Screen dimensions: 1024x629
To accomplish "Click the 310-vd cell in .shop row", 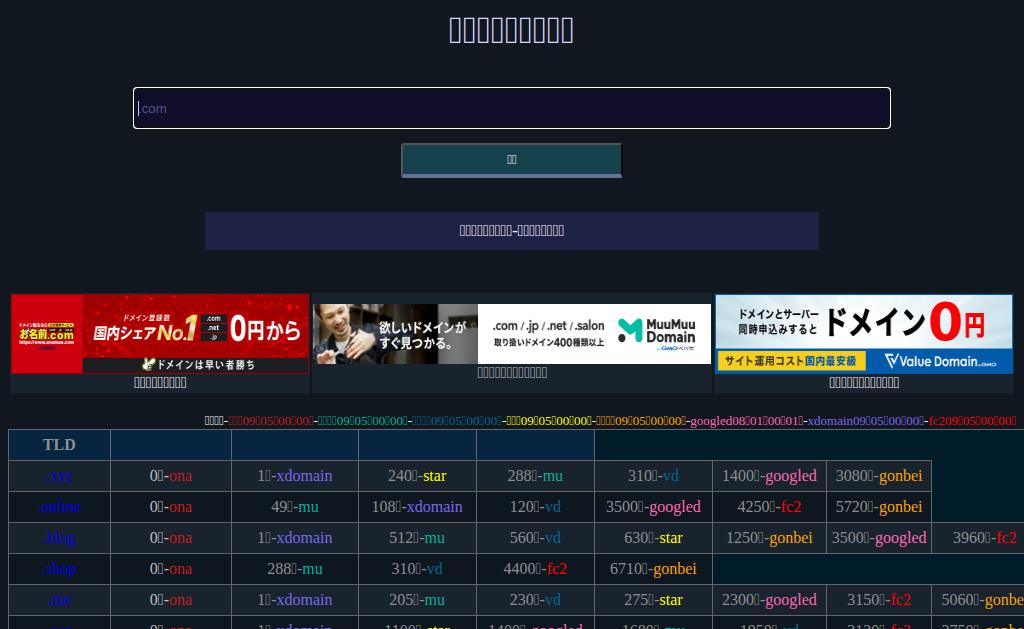I will pos(417,569).
